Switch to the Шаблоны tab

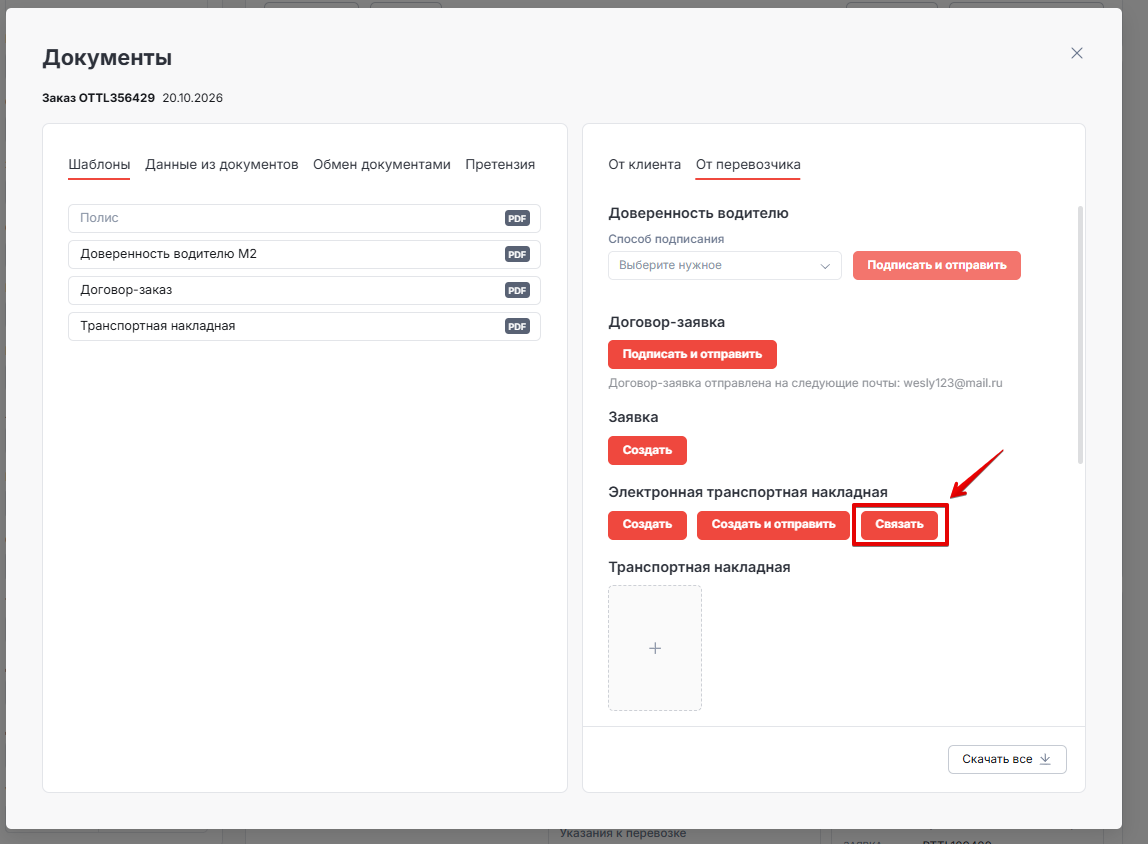[99, 165]
